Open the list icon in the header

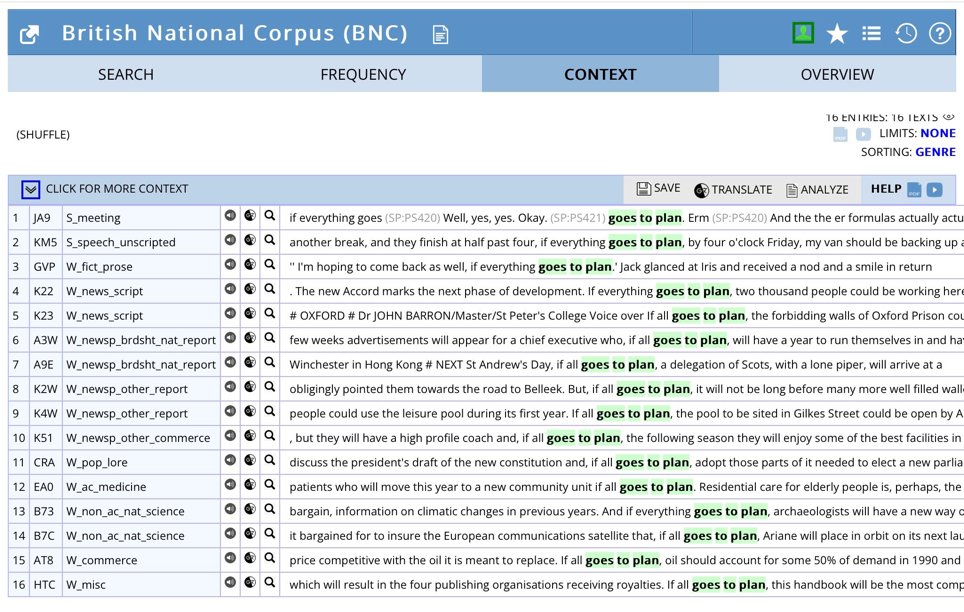click(871, 33)
